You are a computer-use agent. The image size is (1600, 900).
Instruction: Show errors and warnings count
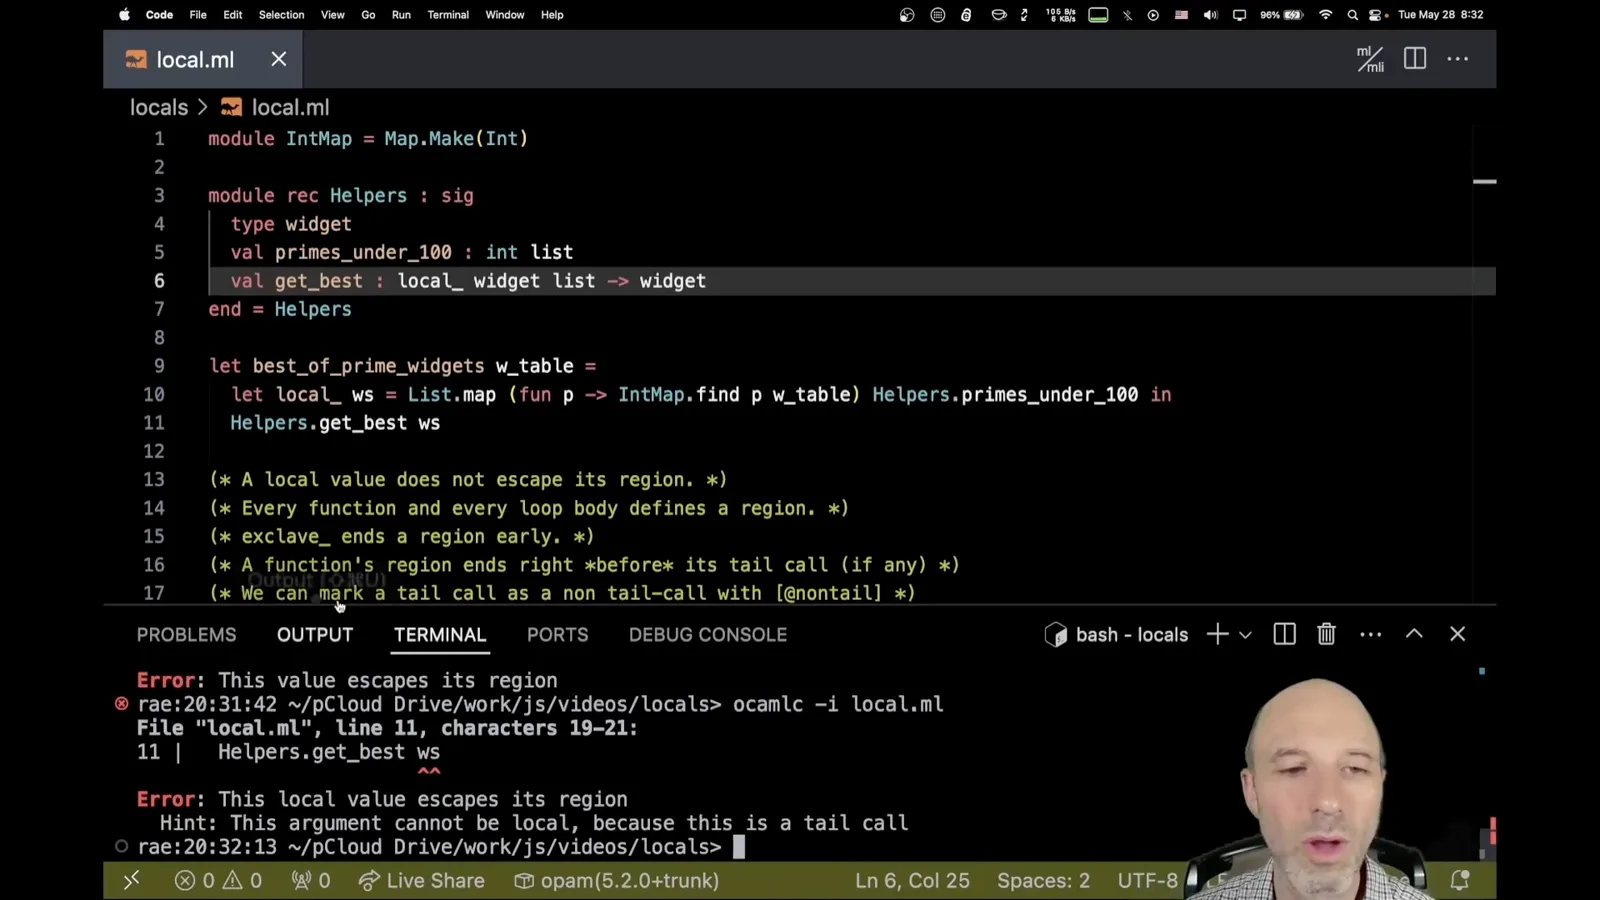point(218,880)
